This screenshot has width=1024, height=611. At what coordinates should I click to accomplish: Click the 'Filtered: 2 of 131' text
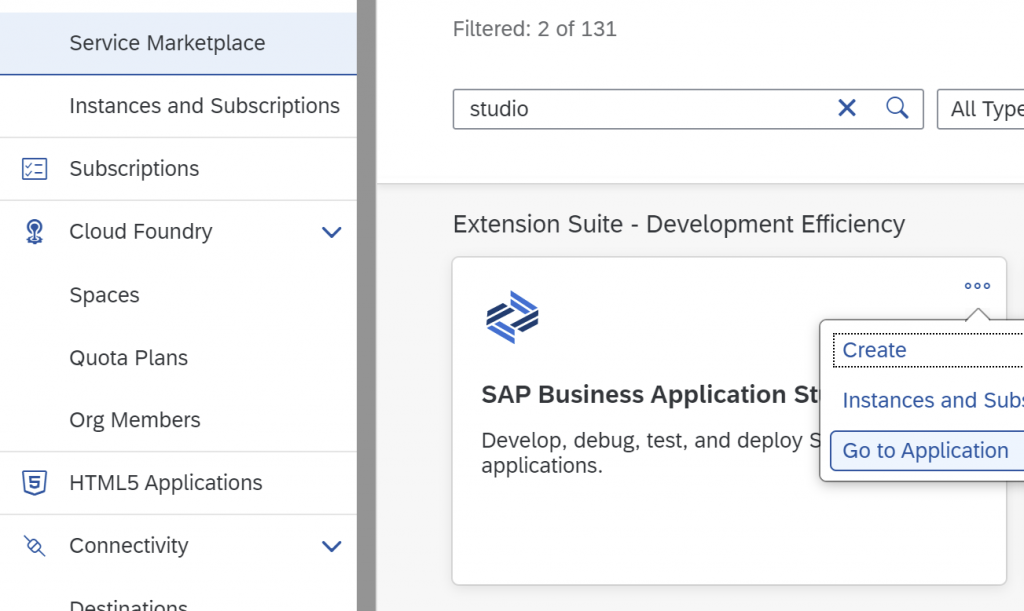pyautogui.click(x=534, y=29)
